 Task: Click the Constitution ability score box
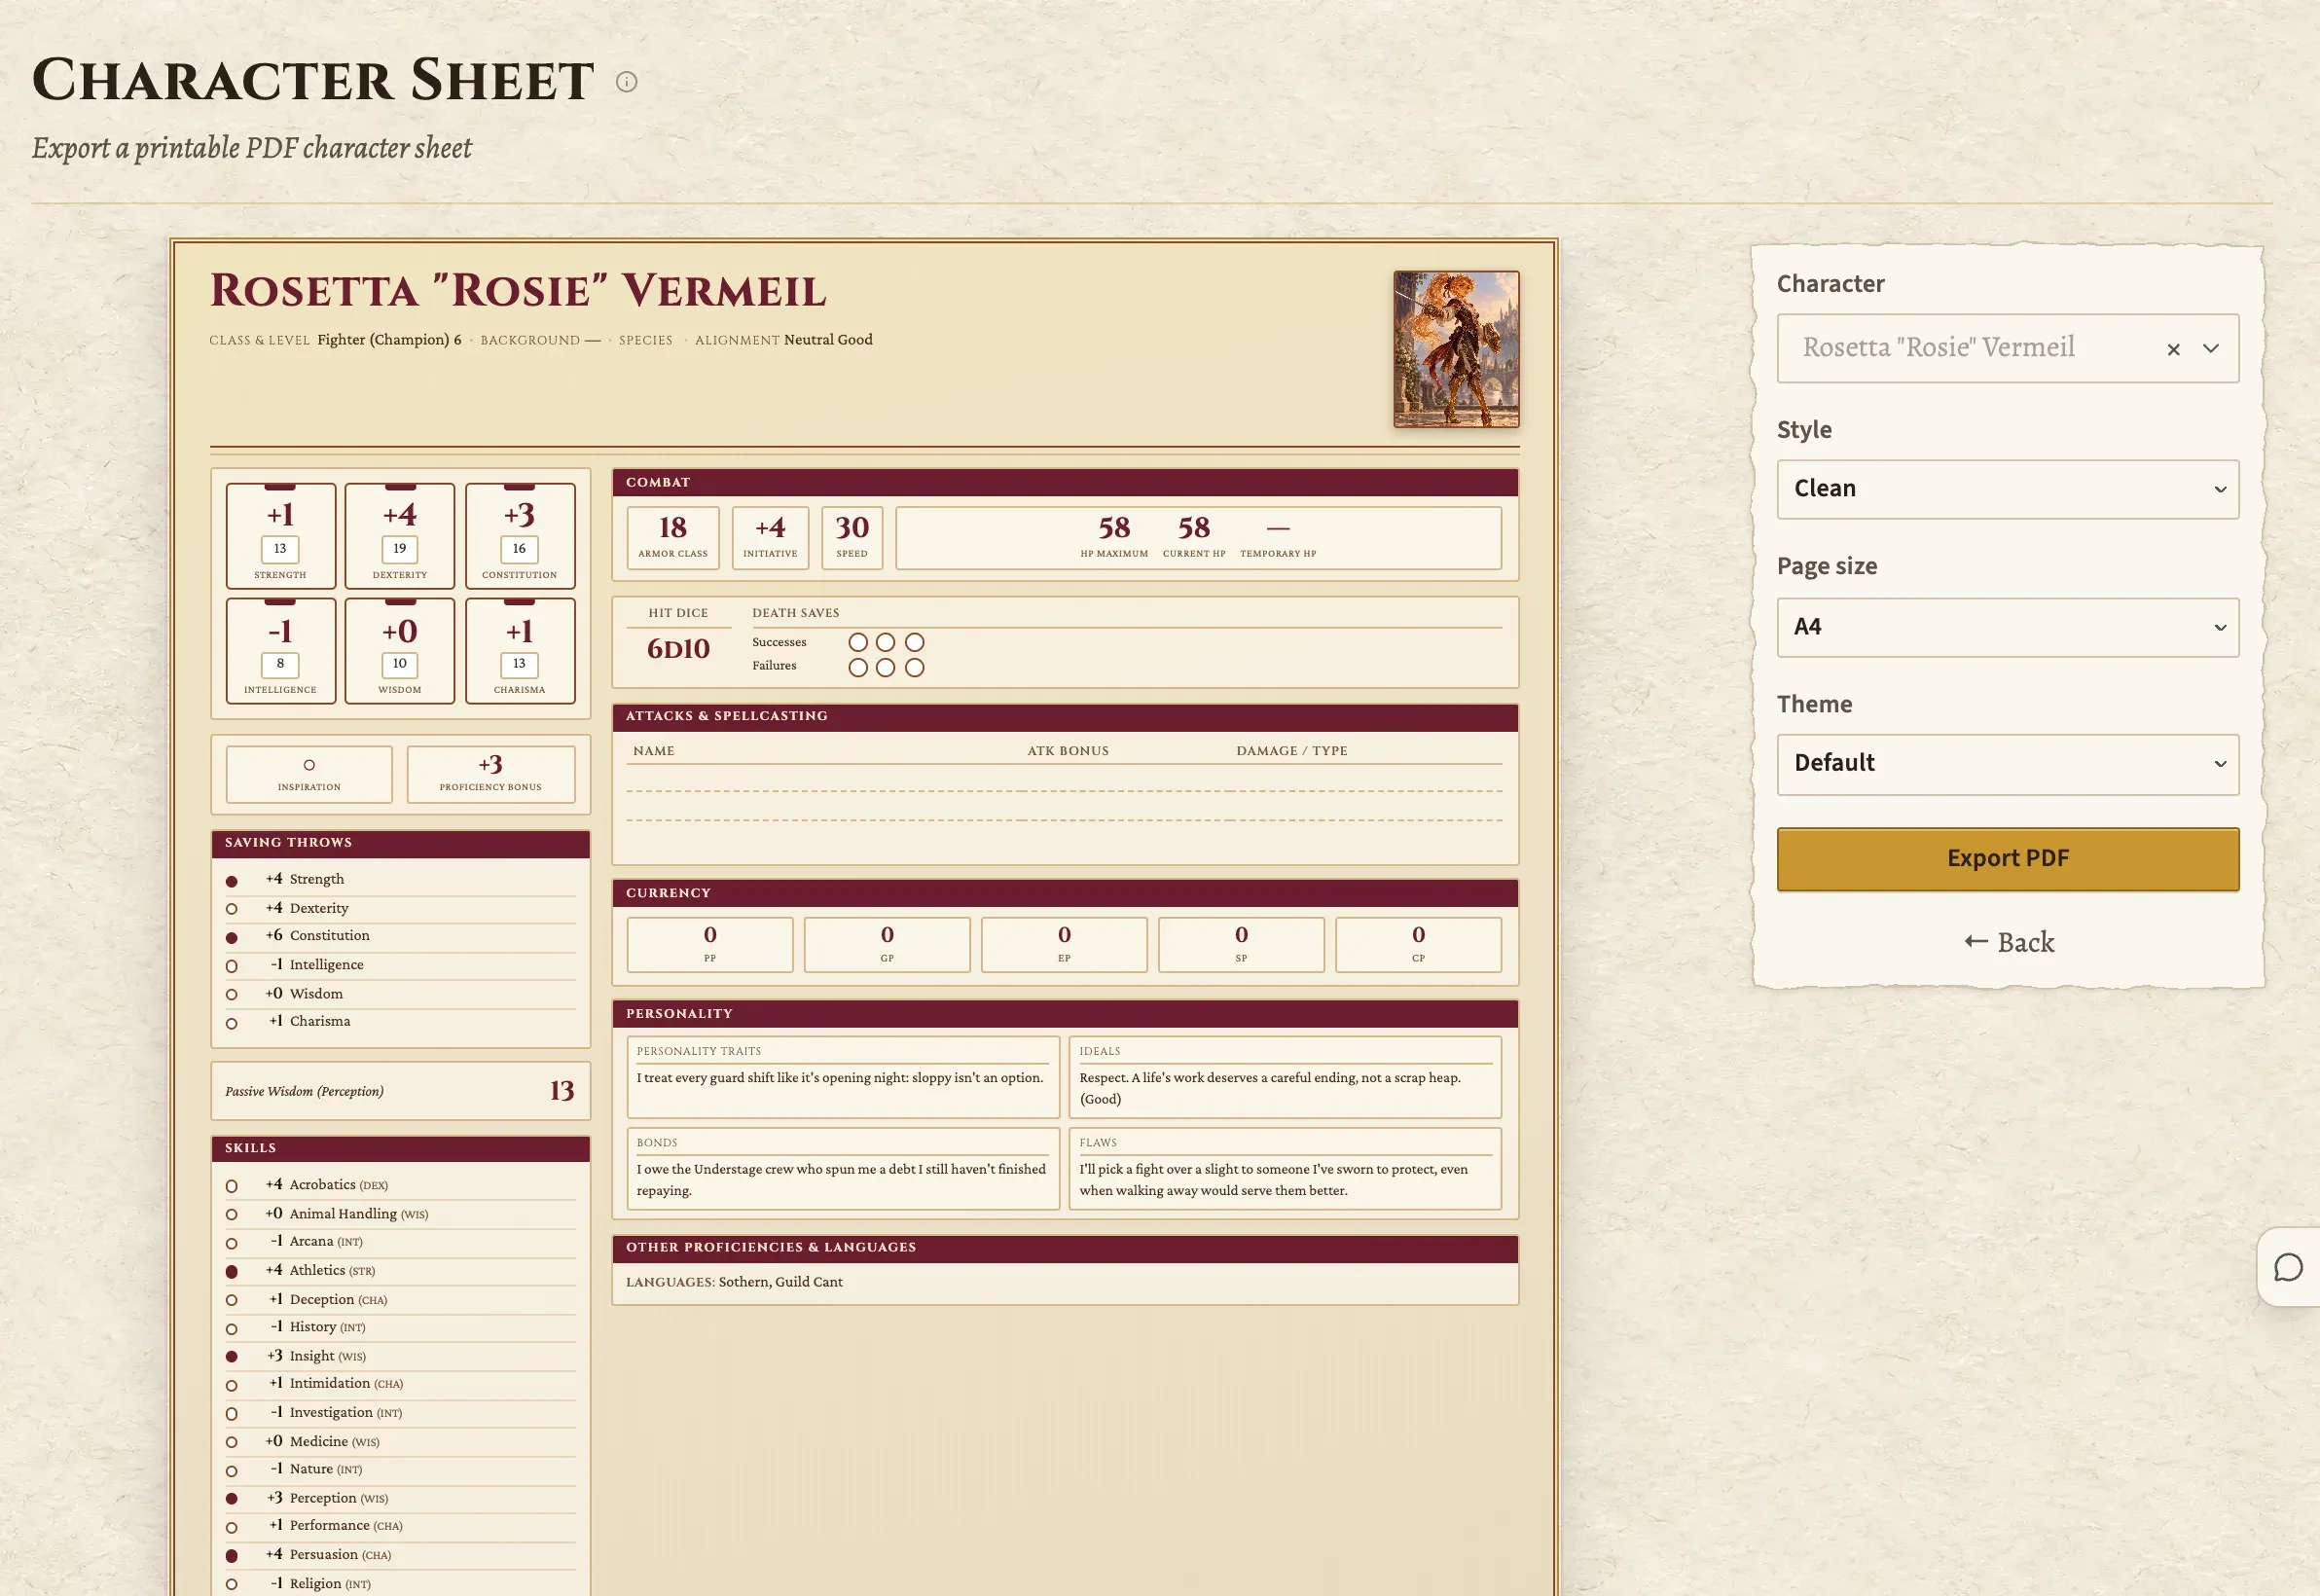(520, 535)
